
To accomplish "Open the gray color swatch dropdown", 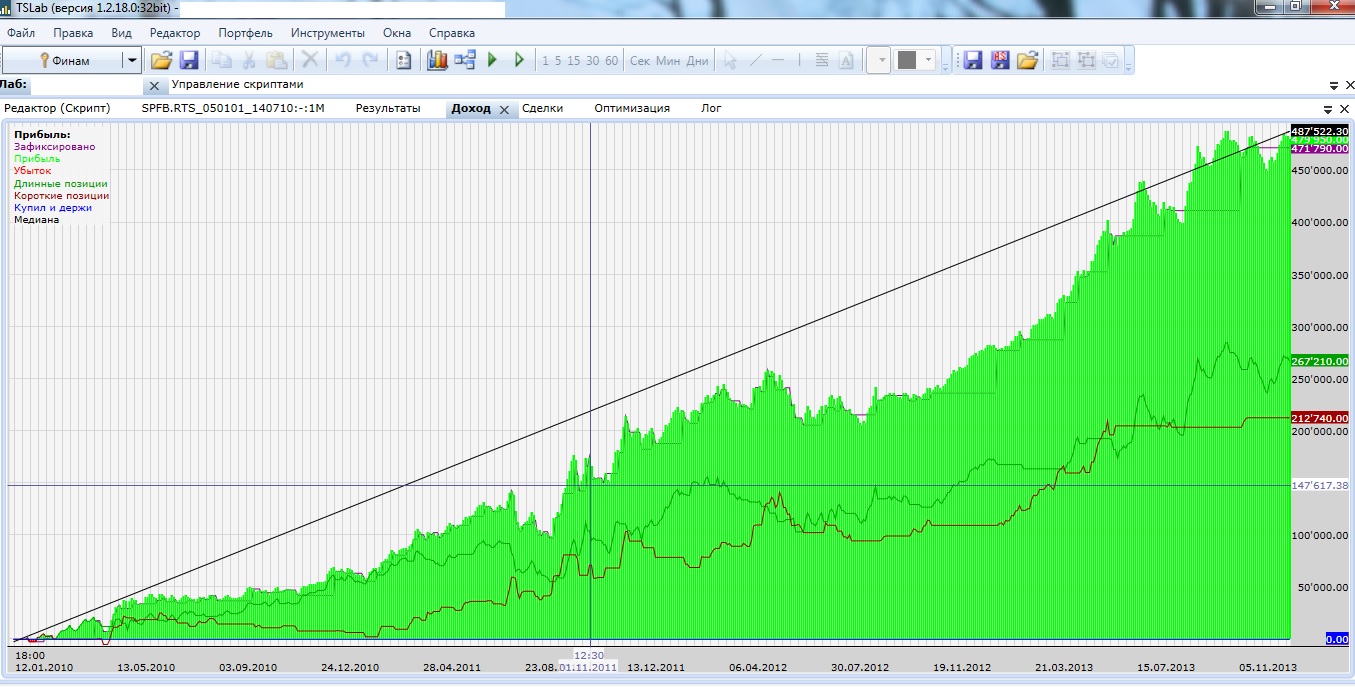I will (928, 60).
